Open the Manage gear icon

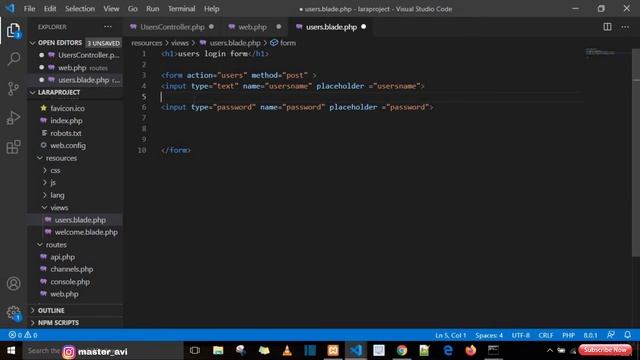pyautogui.click(x=13, y=313)
